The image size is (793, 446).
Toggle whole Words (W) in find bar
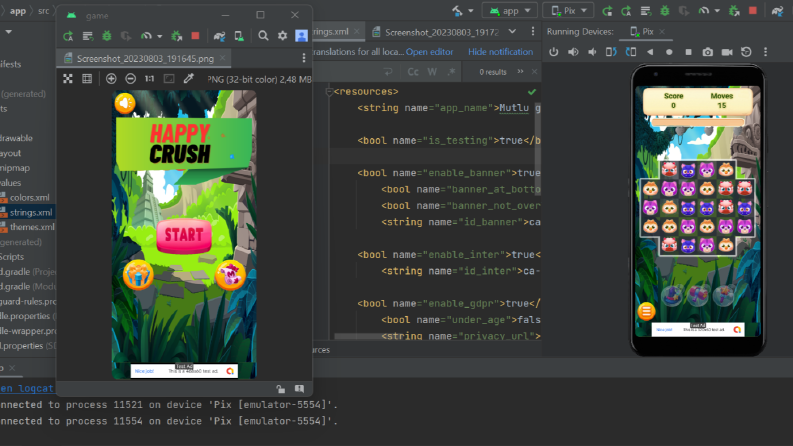[x=432, y=72]
